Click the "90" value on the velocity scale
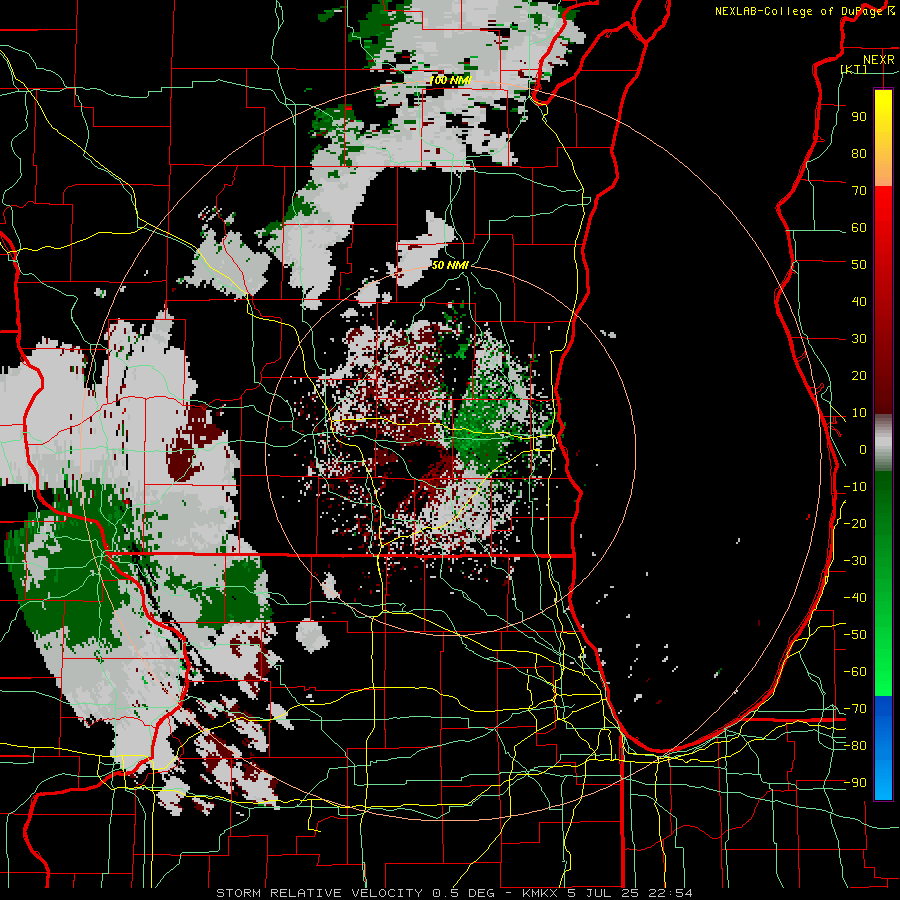 coord(859,117)
